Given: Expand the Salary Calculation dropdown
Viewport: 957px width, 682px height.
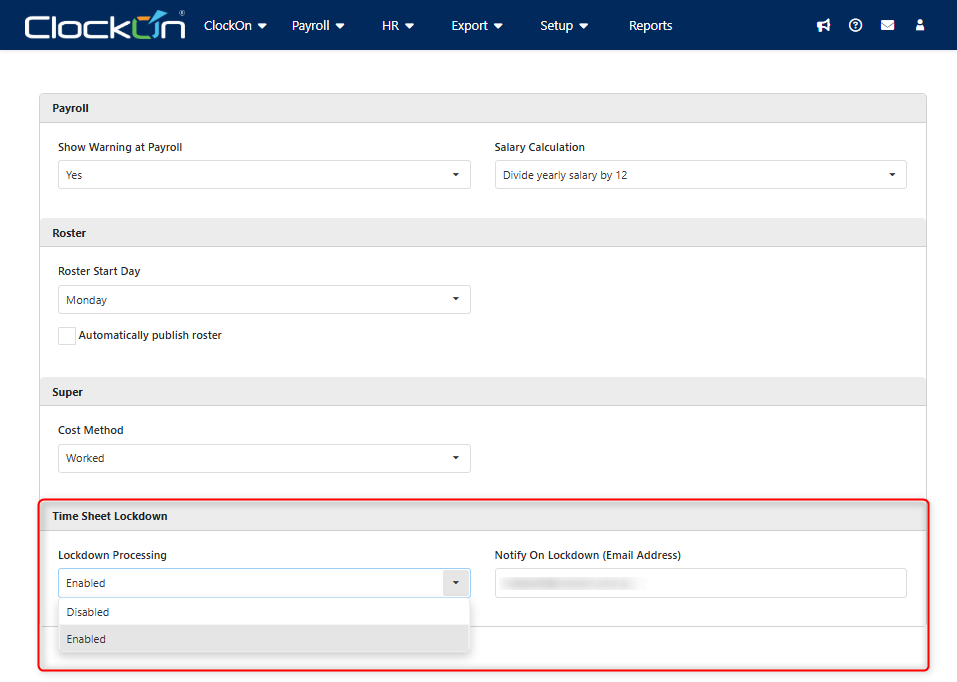Looking at the screenshot, I should point(700,175).
